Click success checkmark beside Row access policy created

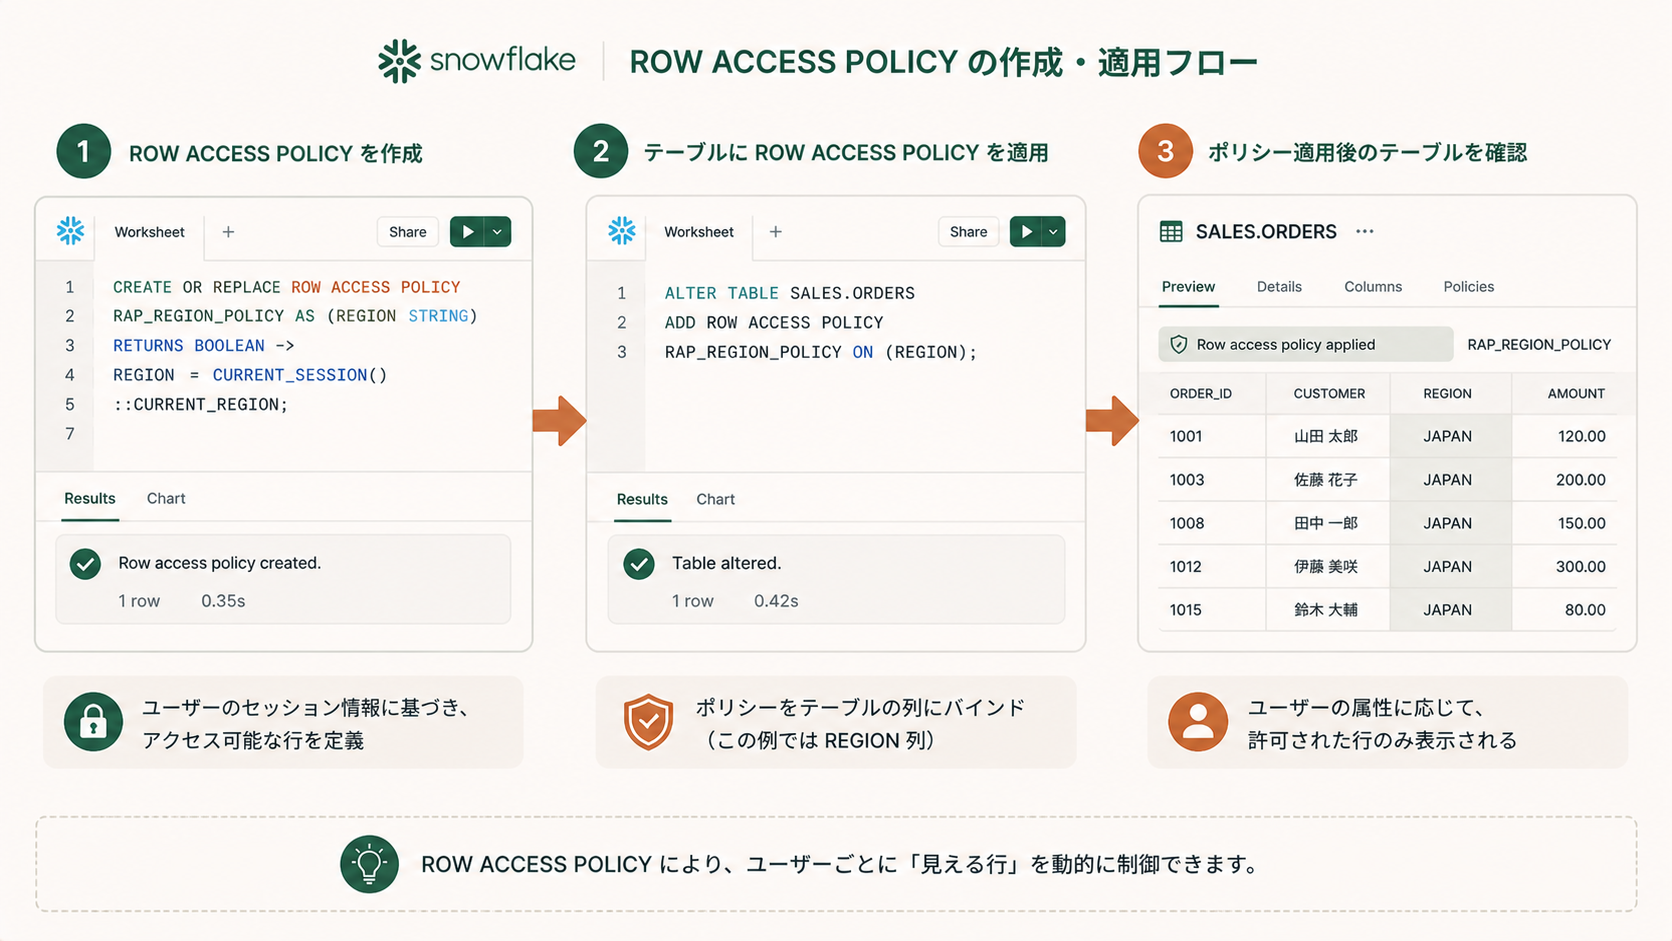[86, 564]
